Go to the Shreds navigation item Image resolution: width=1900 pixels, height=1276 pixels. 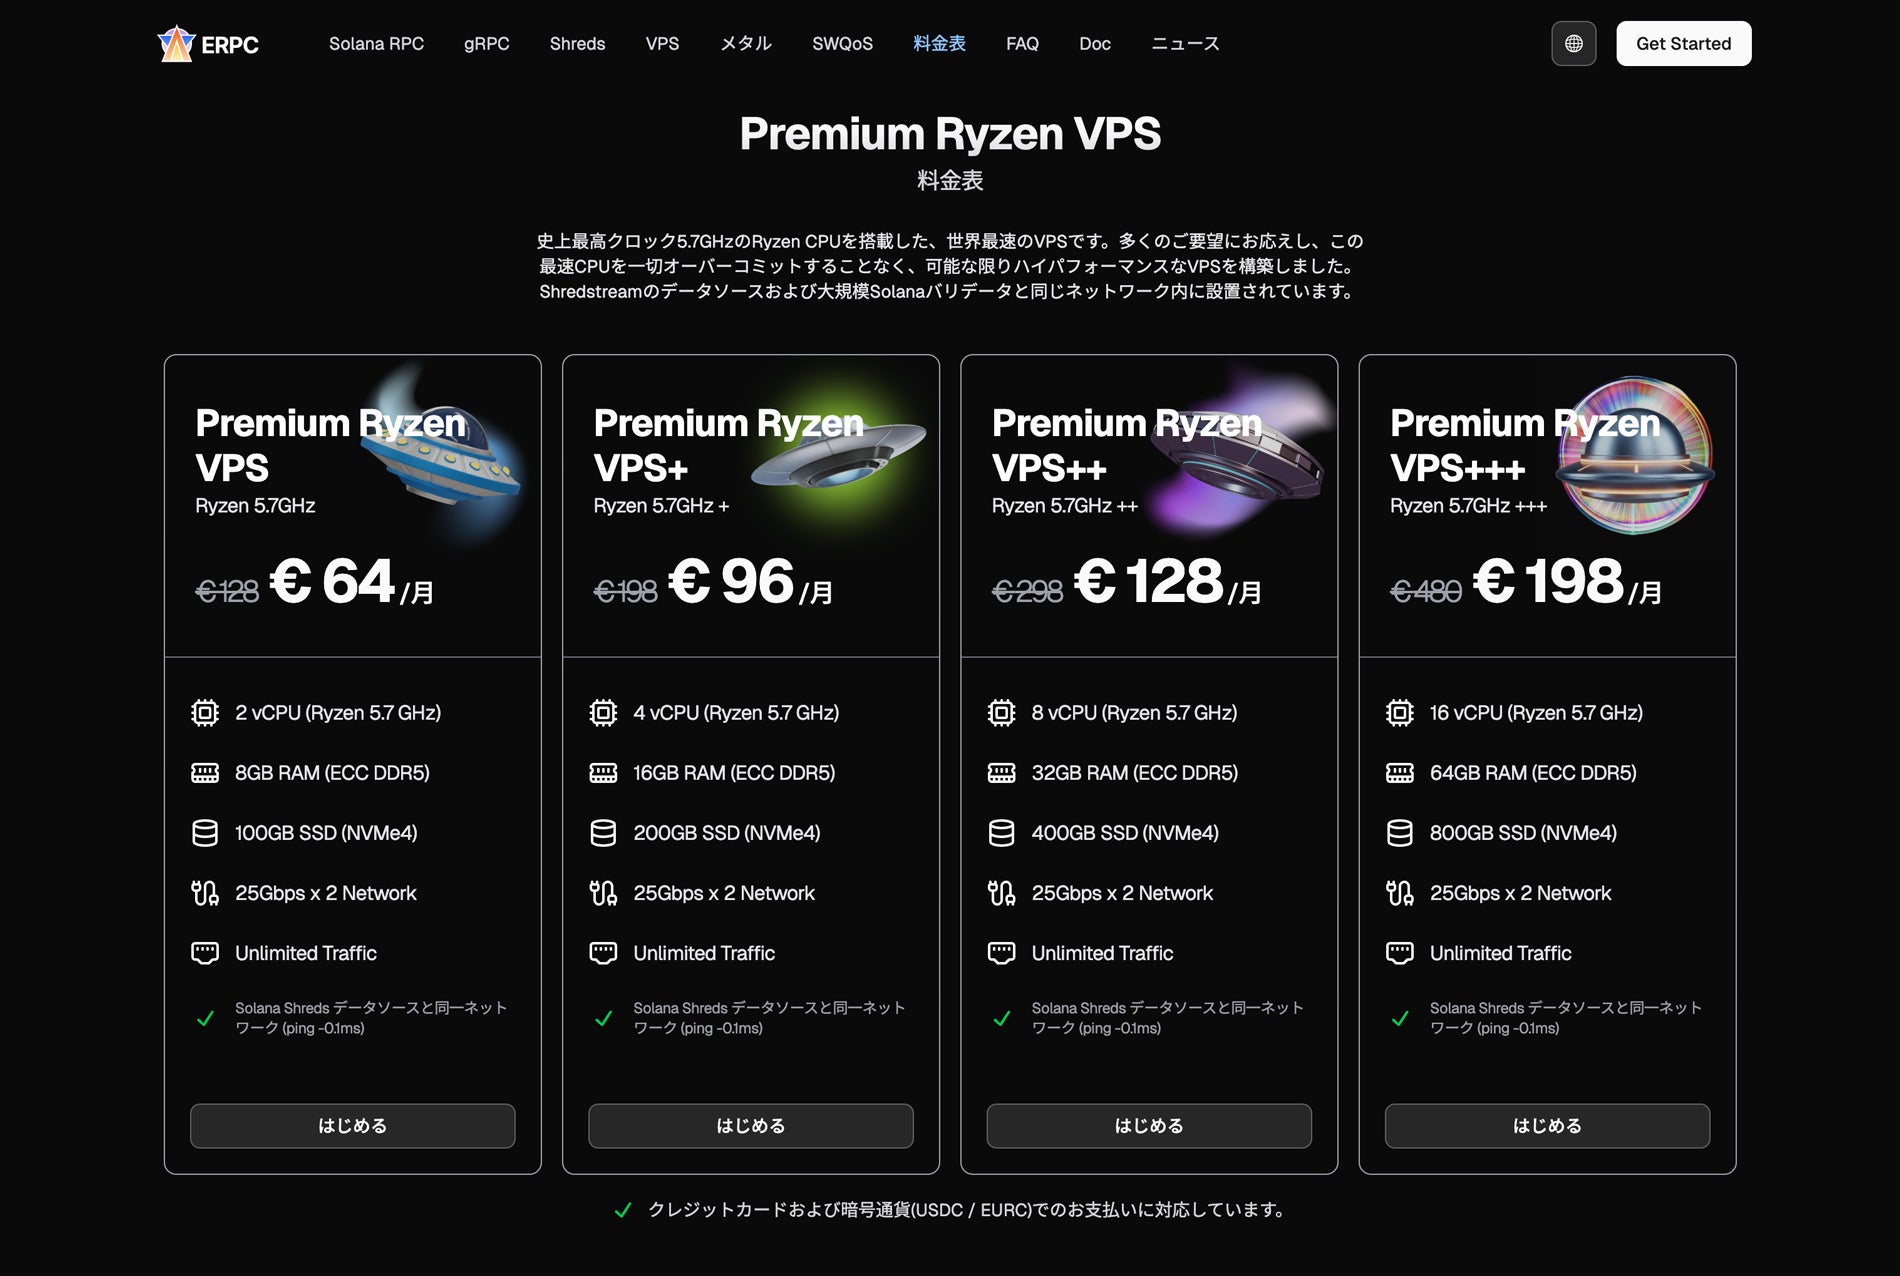[577, 44]
